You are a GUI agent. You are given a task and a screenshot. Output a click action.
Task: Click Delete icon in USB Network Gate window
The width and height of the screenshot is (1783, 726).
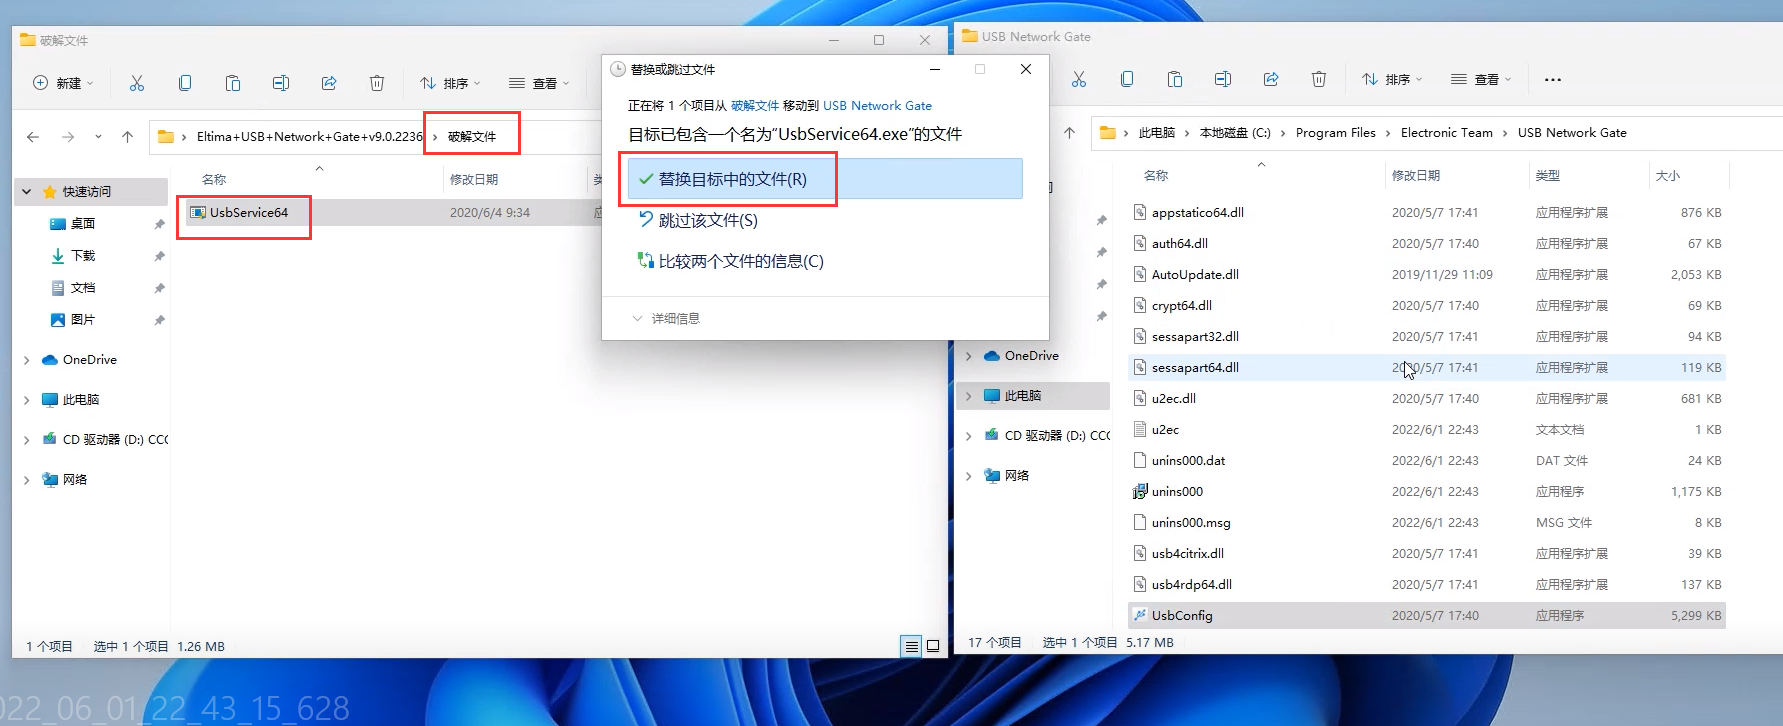tap(1319, 79)
